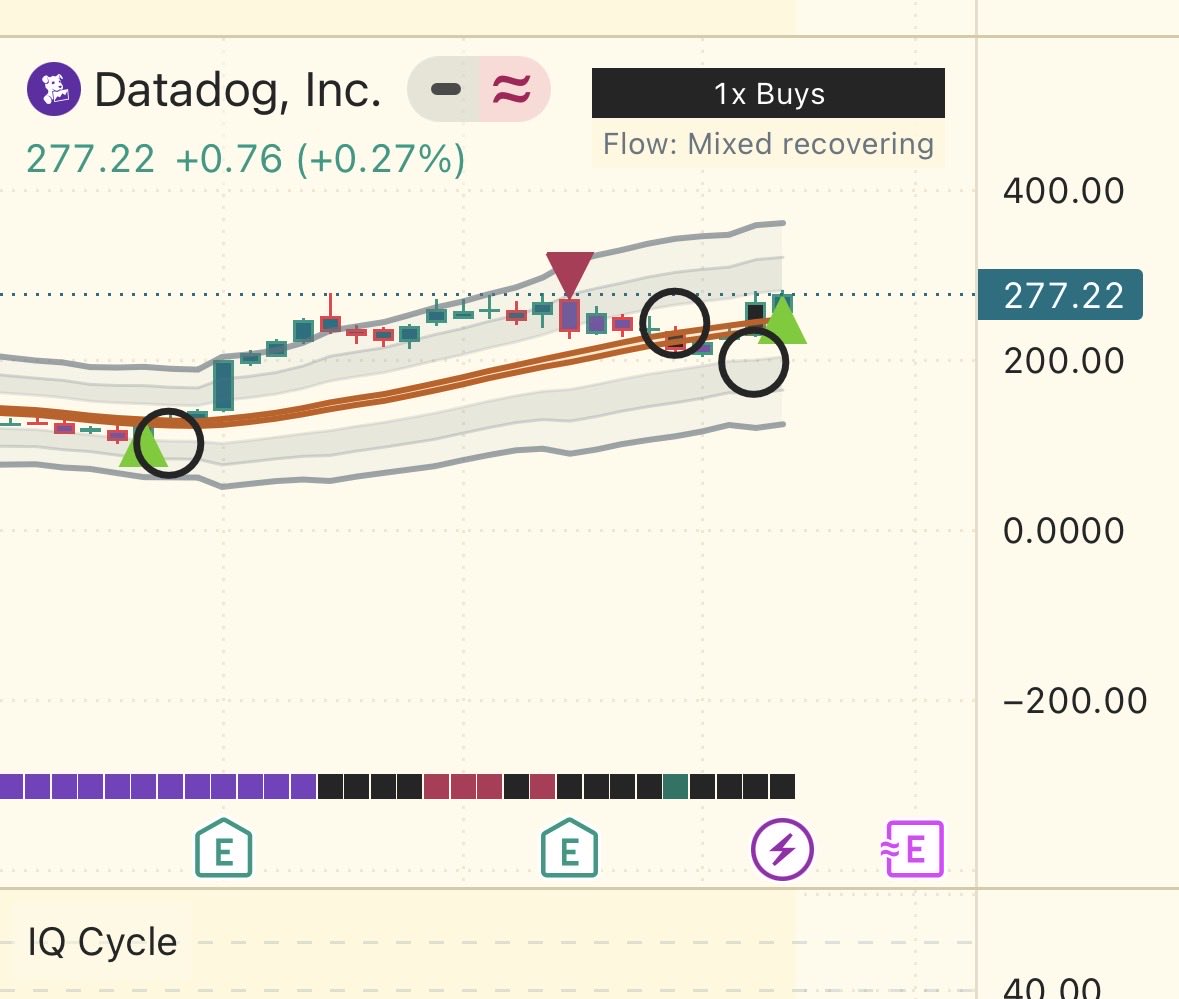Click the red down-triangle sell signal marker
This screenshot has width=1179, height=999.
pos(570,274)
